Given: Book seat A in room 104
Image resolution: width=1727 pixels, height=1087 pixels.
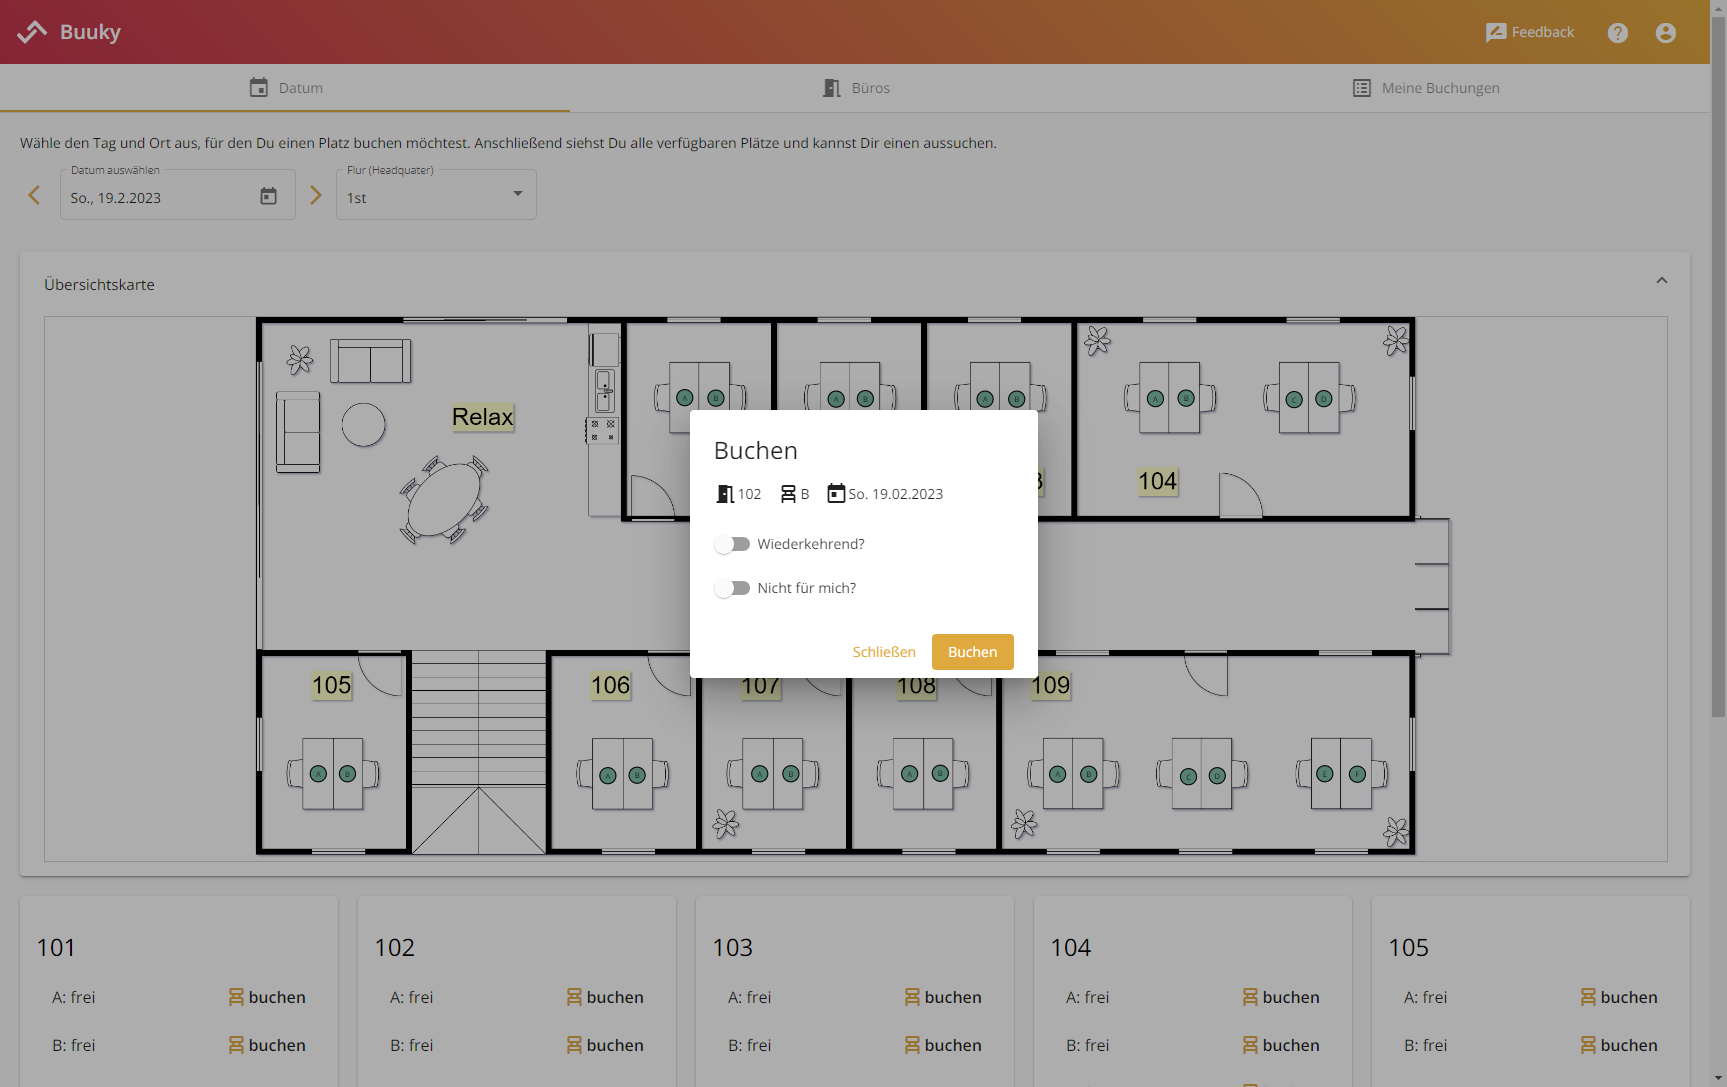Looking at the screenshot, I should pos(1281,997).
